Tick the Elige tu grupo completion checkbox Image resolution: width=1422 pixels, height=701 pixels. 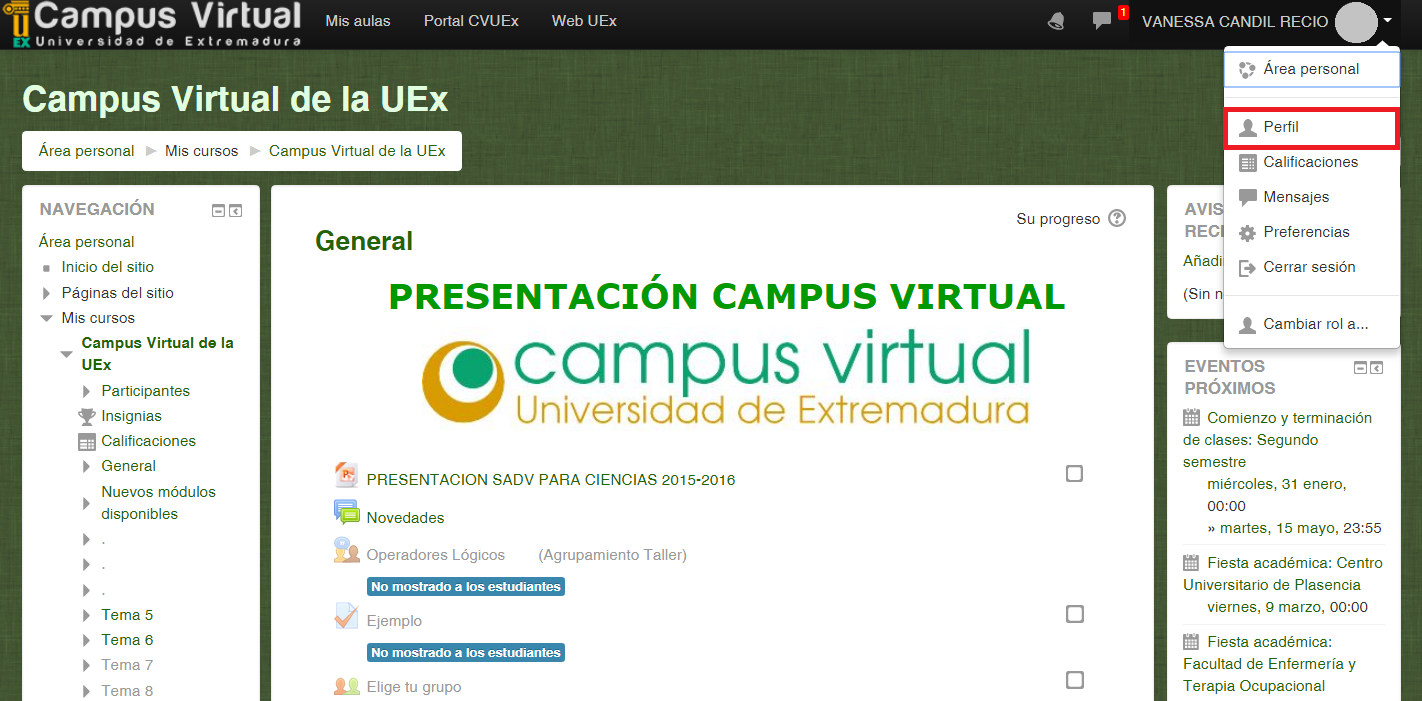coord(1074,680)
